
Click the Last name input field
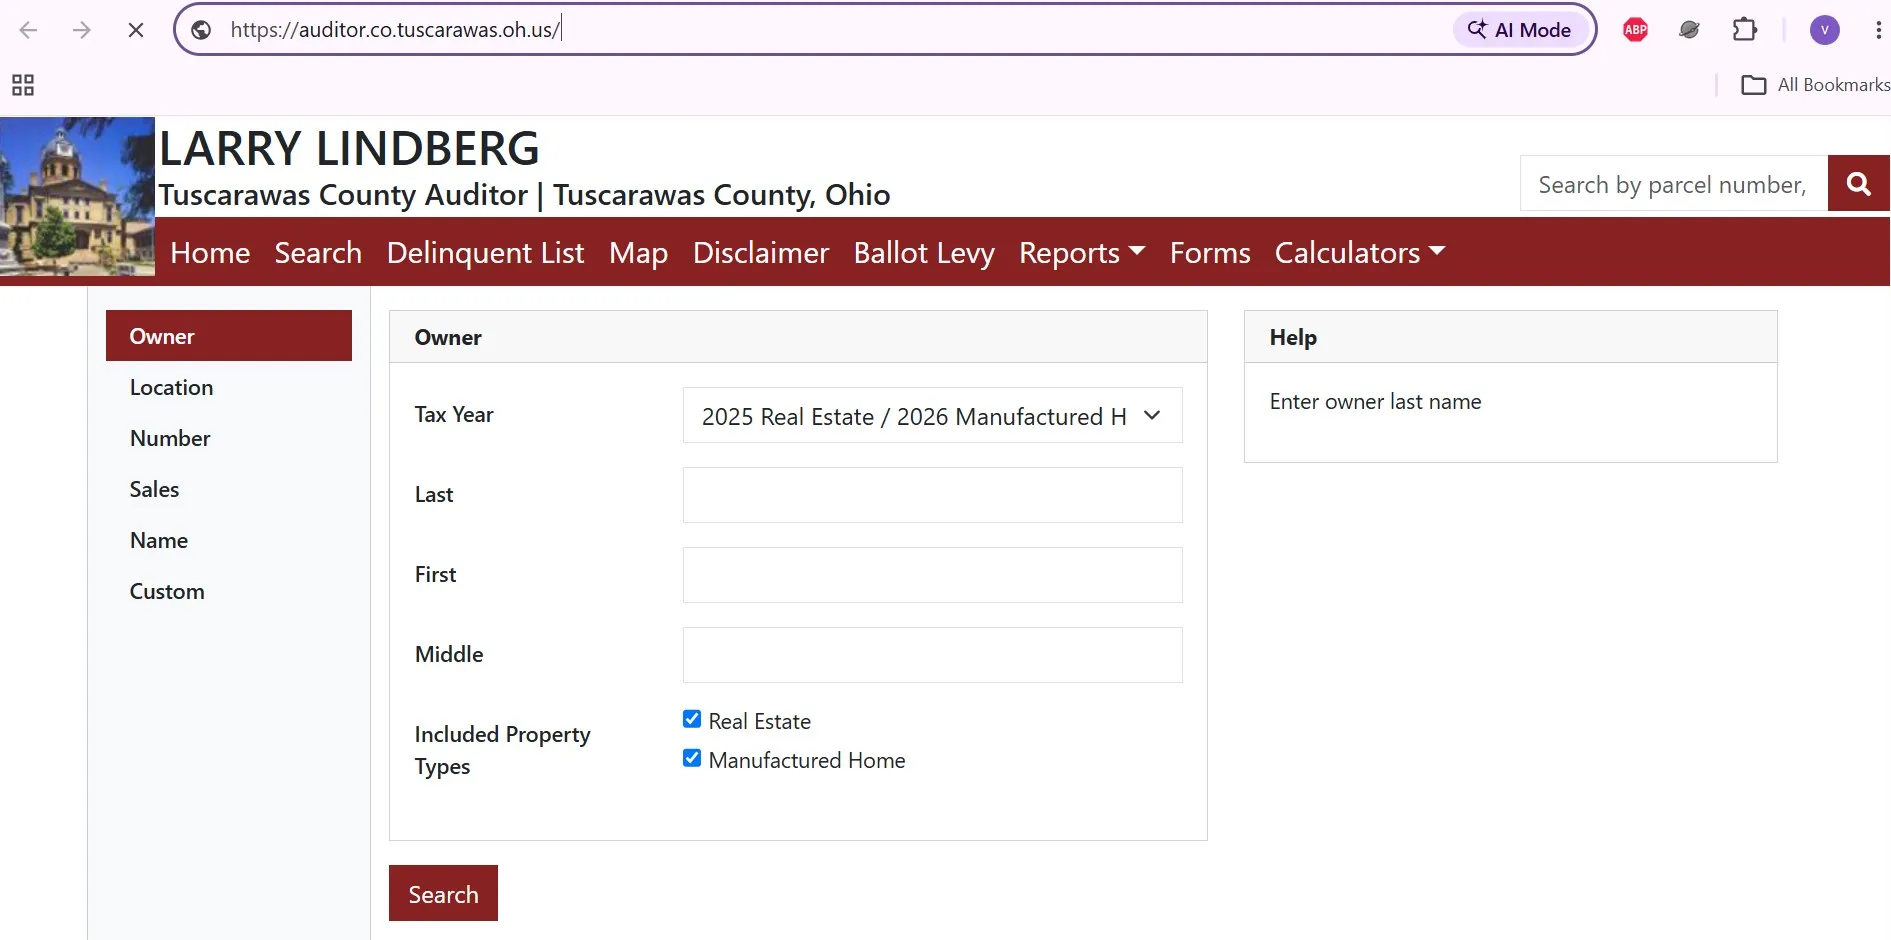[x=932, y=495]
